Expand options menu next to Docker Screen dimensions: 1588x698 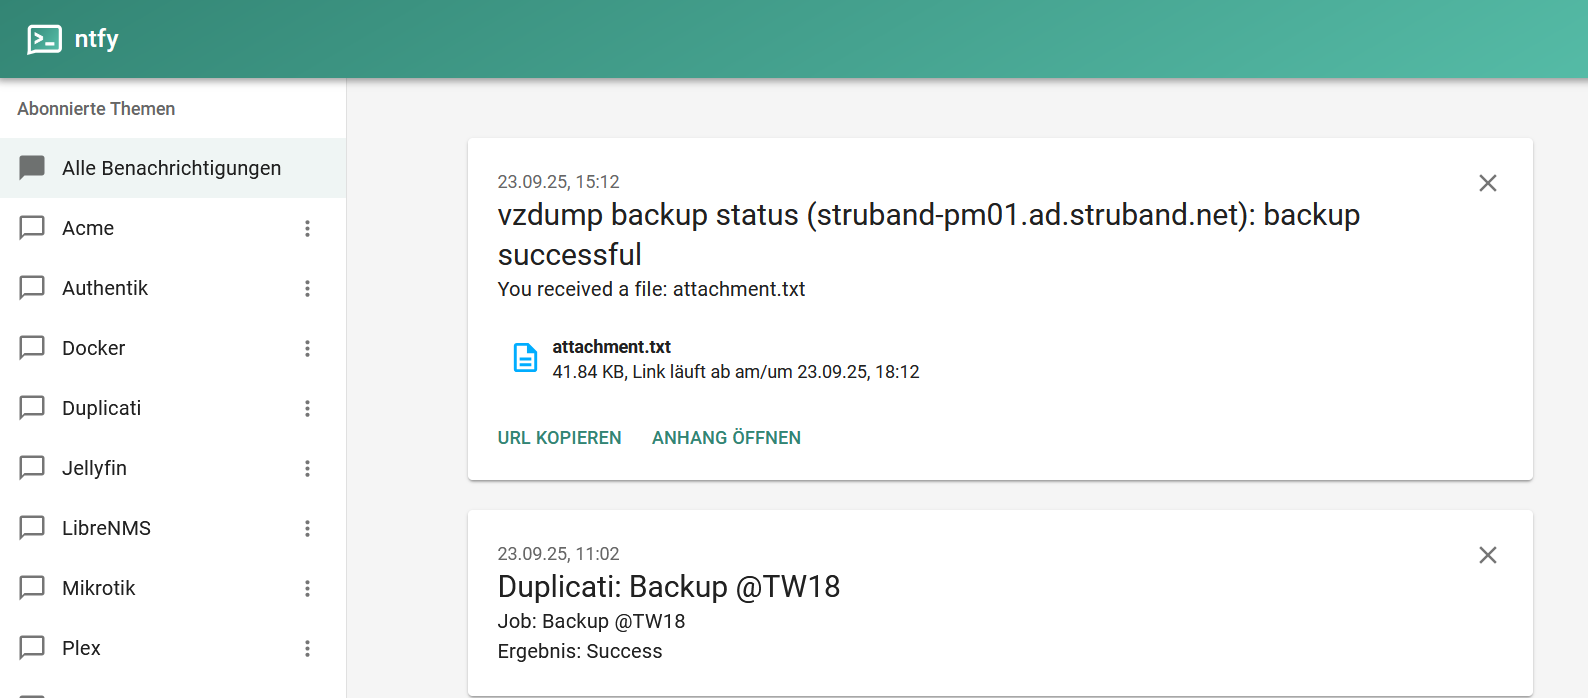(x=307, y=348)
